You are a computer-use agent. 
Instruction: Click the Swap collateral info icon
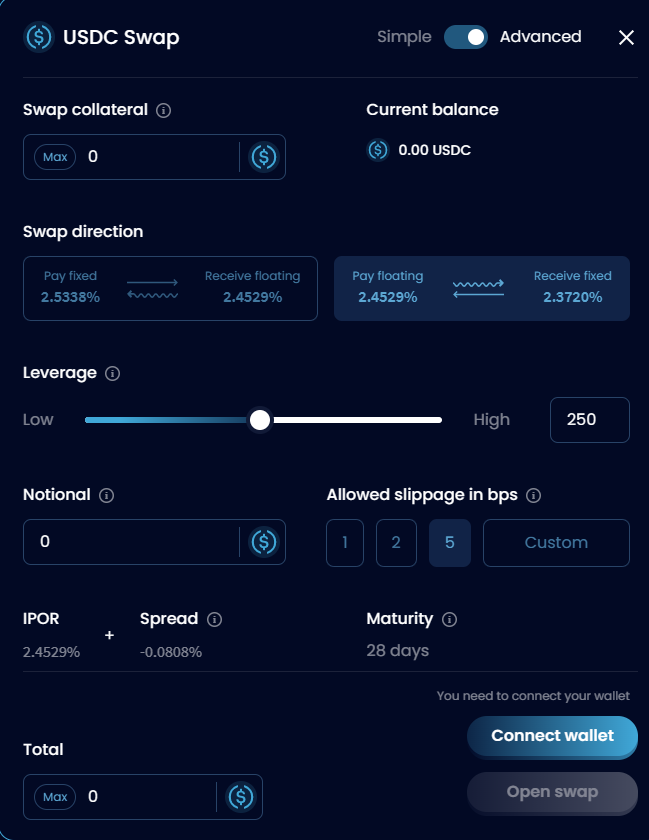[163, 110]
